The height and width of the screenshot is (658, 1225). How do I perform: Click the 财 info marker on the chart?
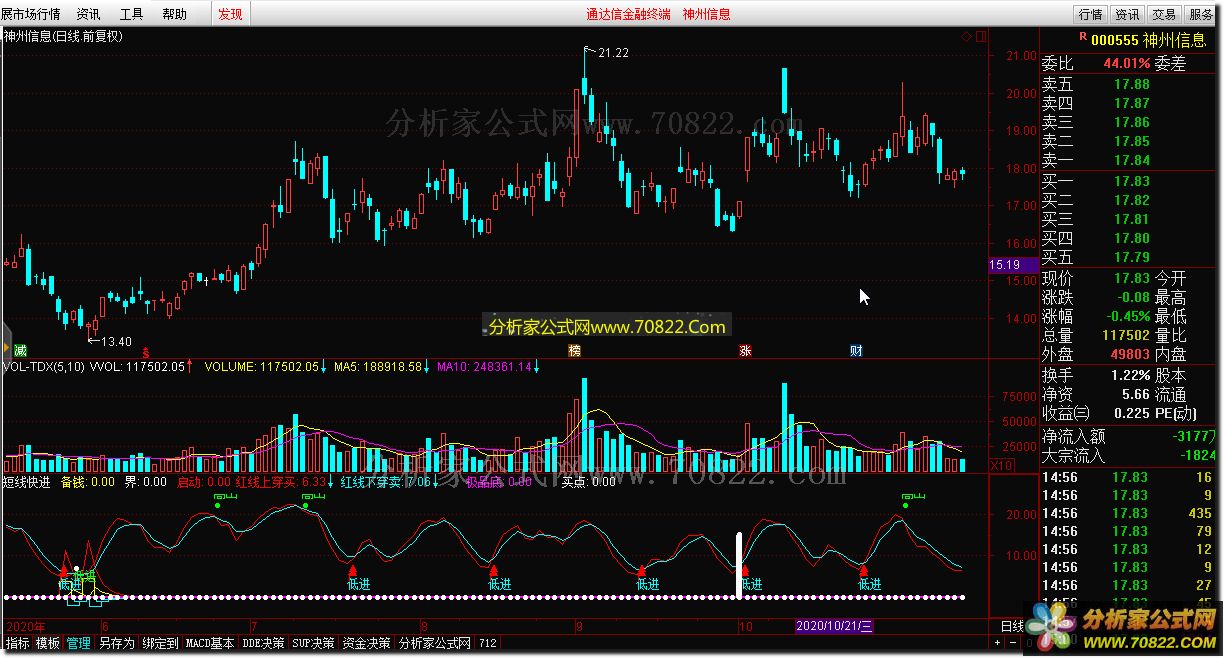pos(856,350)
